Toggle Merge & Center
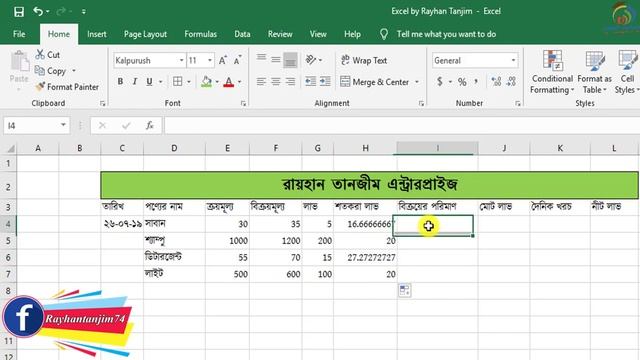 (x=374, y=82)
